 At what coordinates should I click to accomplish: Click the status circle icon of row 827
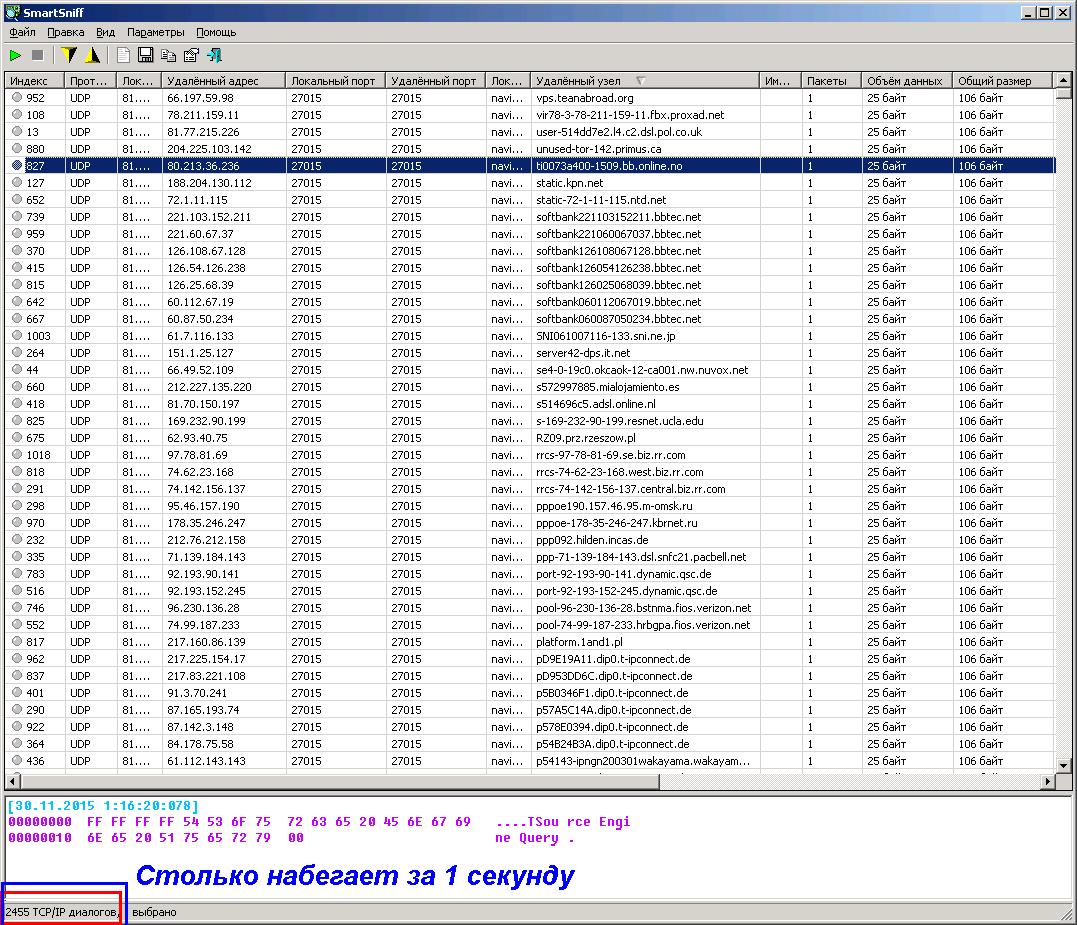pos(16,166)
